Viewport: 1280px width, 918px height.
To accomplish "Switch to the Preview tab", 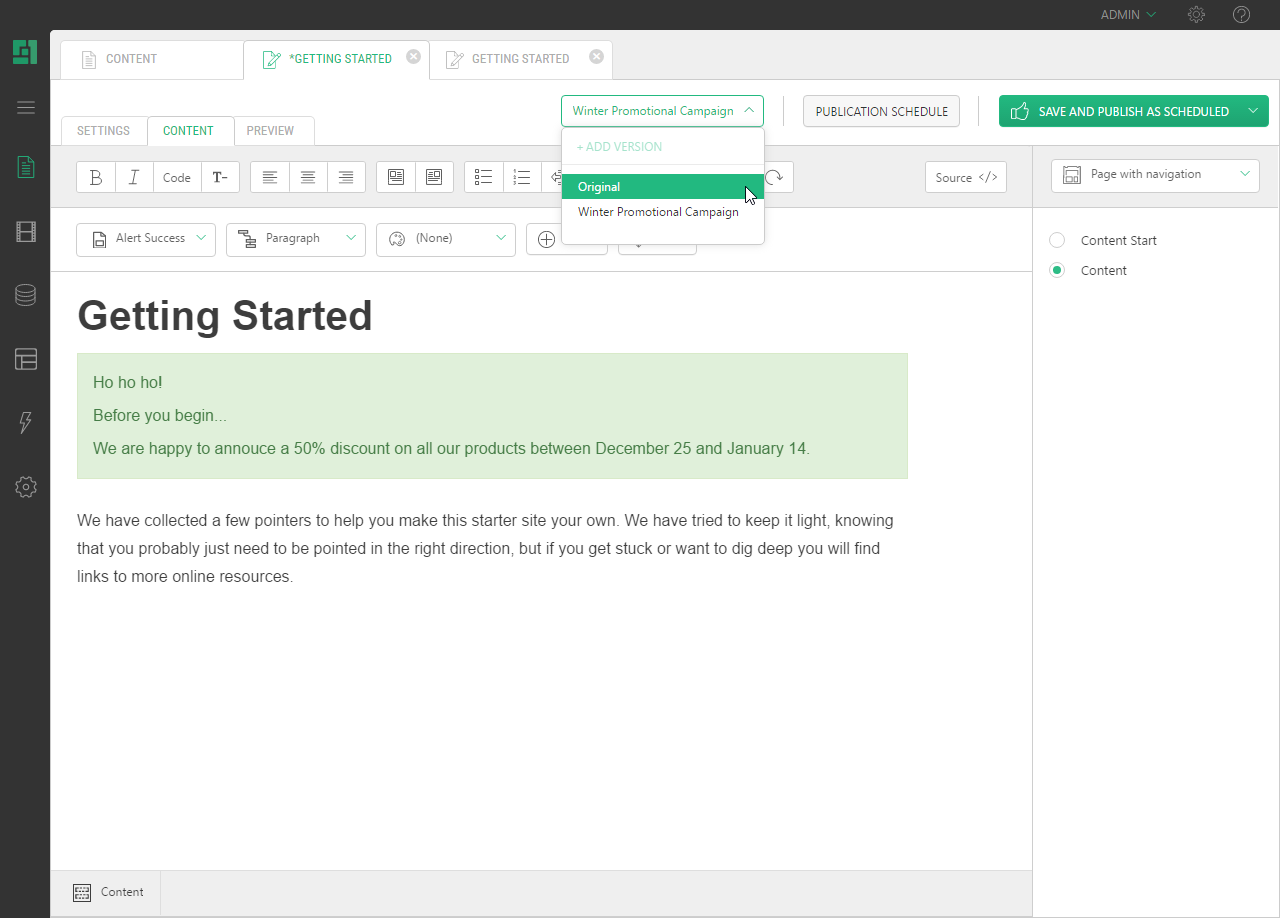I will 270,131.
